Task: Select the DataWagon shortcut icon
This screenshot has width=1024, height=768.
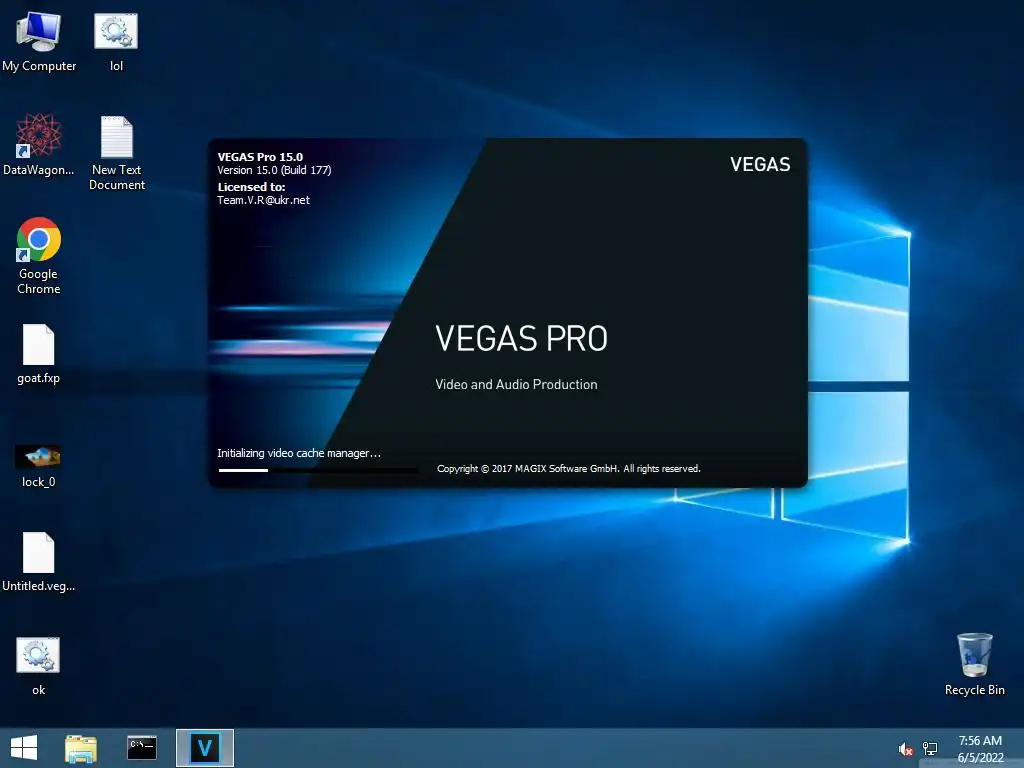Action: click(39, 144)
